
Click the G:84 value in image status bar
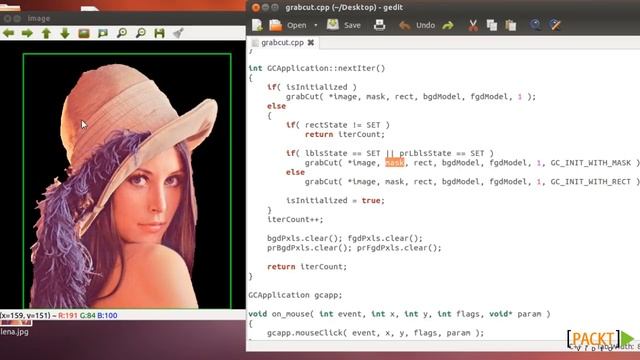pos(87,315)
